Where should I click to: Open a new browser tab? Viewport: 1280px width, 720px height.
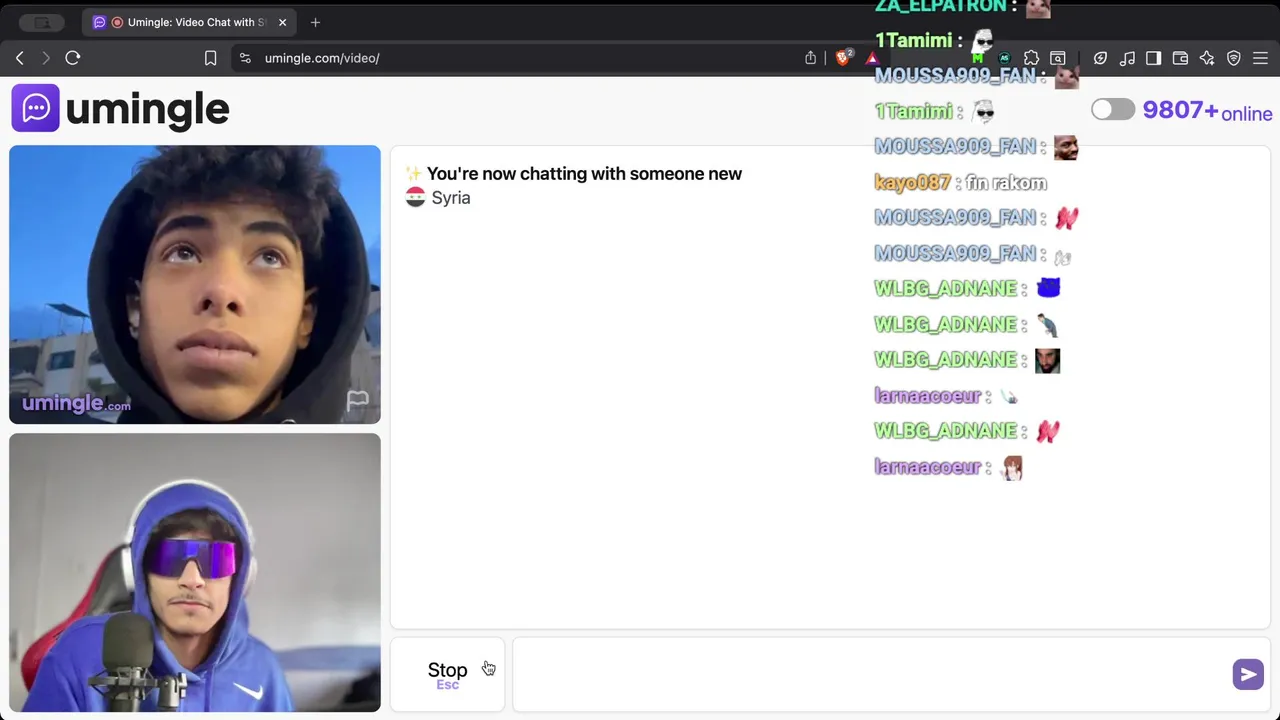pos(315,22)
